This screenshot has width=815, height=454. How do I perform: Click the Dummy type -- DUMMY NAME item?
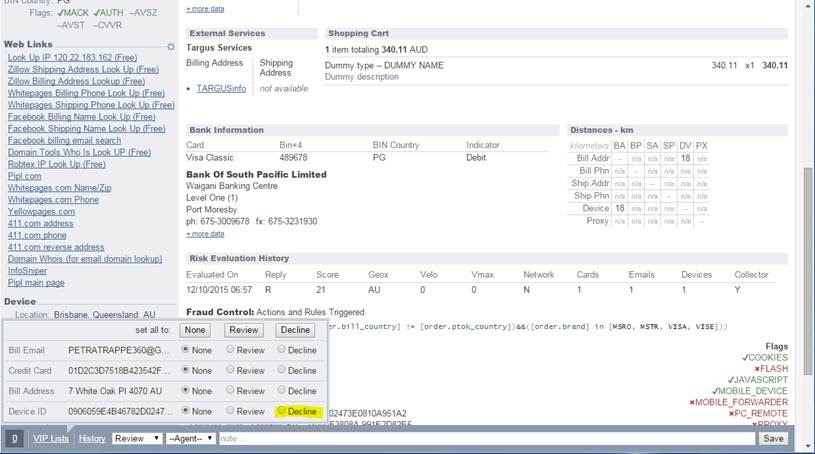(384, 65)
